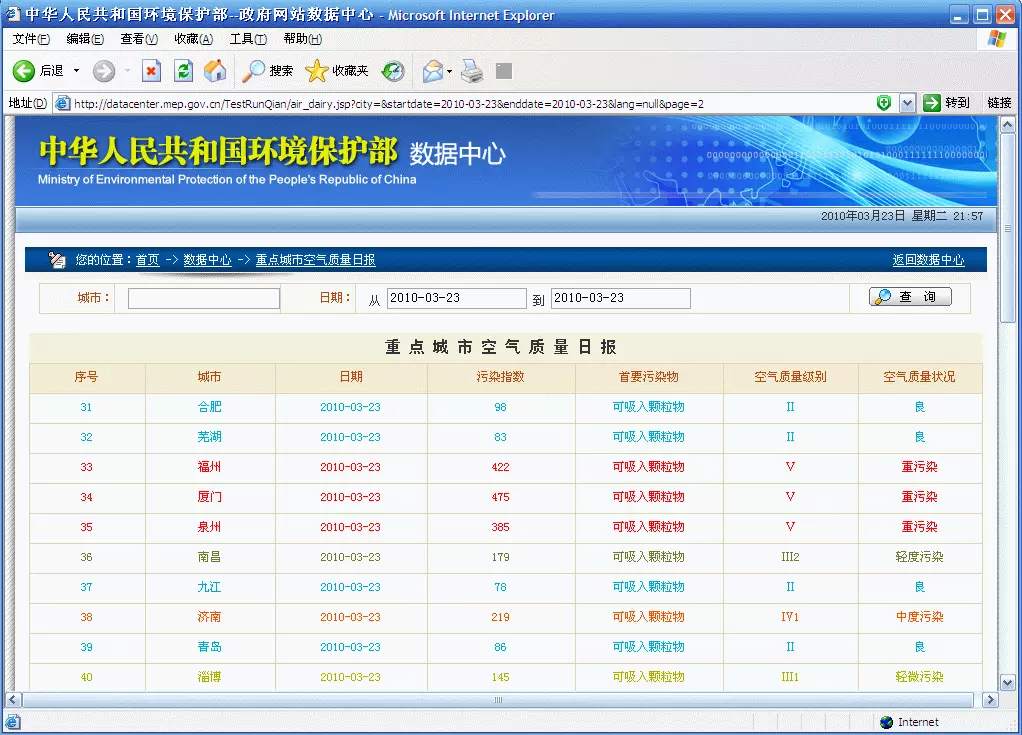1022x735 pixels.
Task: Open the 编辑 (Edit) menu
Action: coord(85,39)
